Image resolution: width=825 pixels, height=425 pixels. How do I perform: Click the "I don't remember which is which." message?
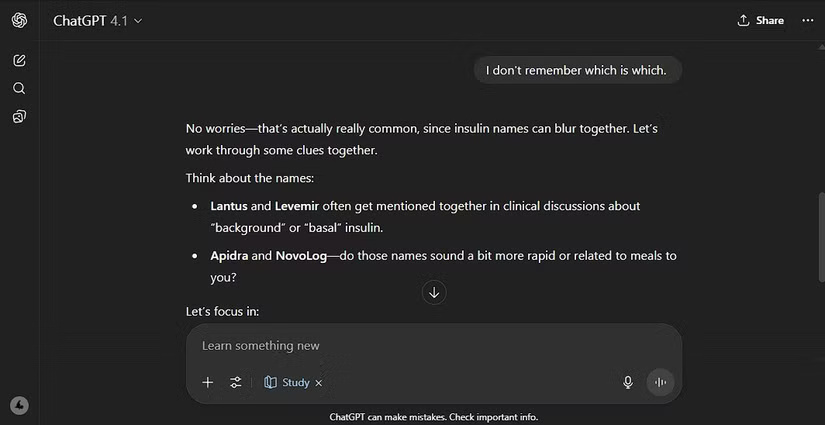[x=577, y=70]
